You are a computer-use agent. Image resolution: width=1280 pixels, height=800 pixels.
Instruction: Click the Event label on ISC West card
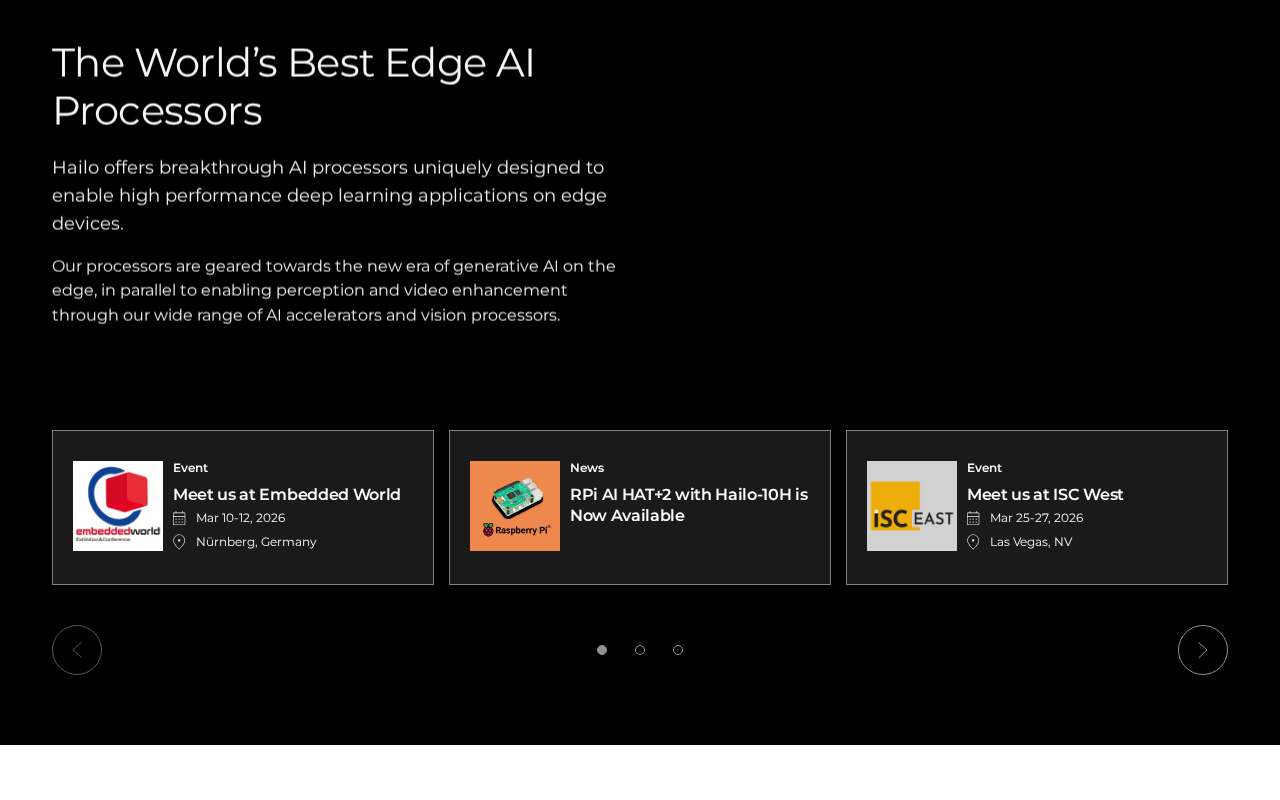984,468
